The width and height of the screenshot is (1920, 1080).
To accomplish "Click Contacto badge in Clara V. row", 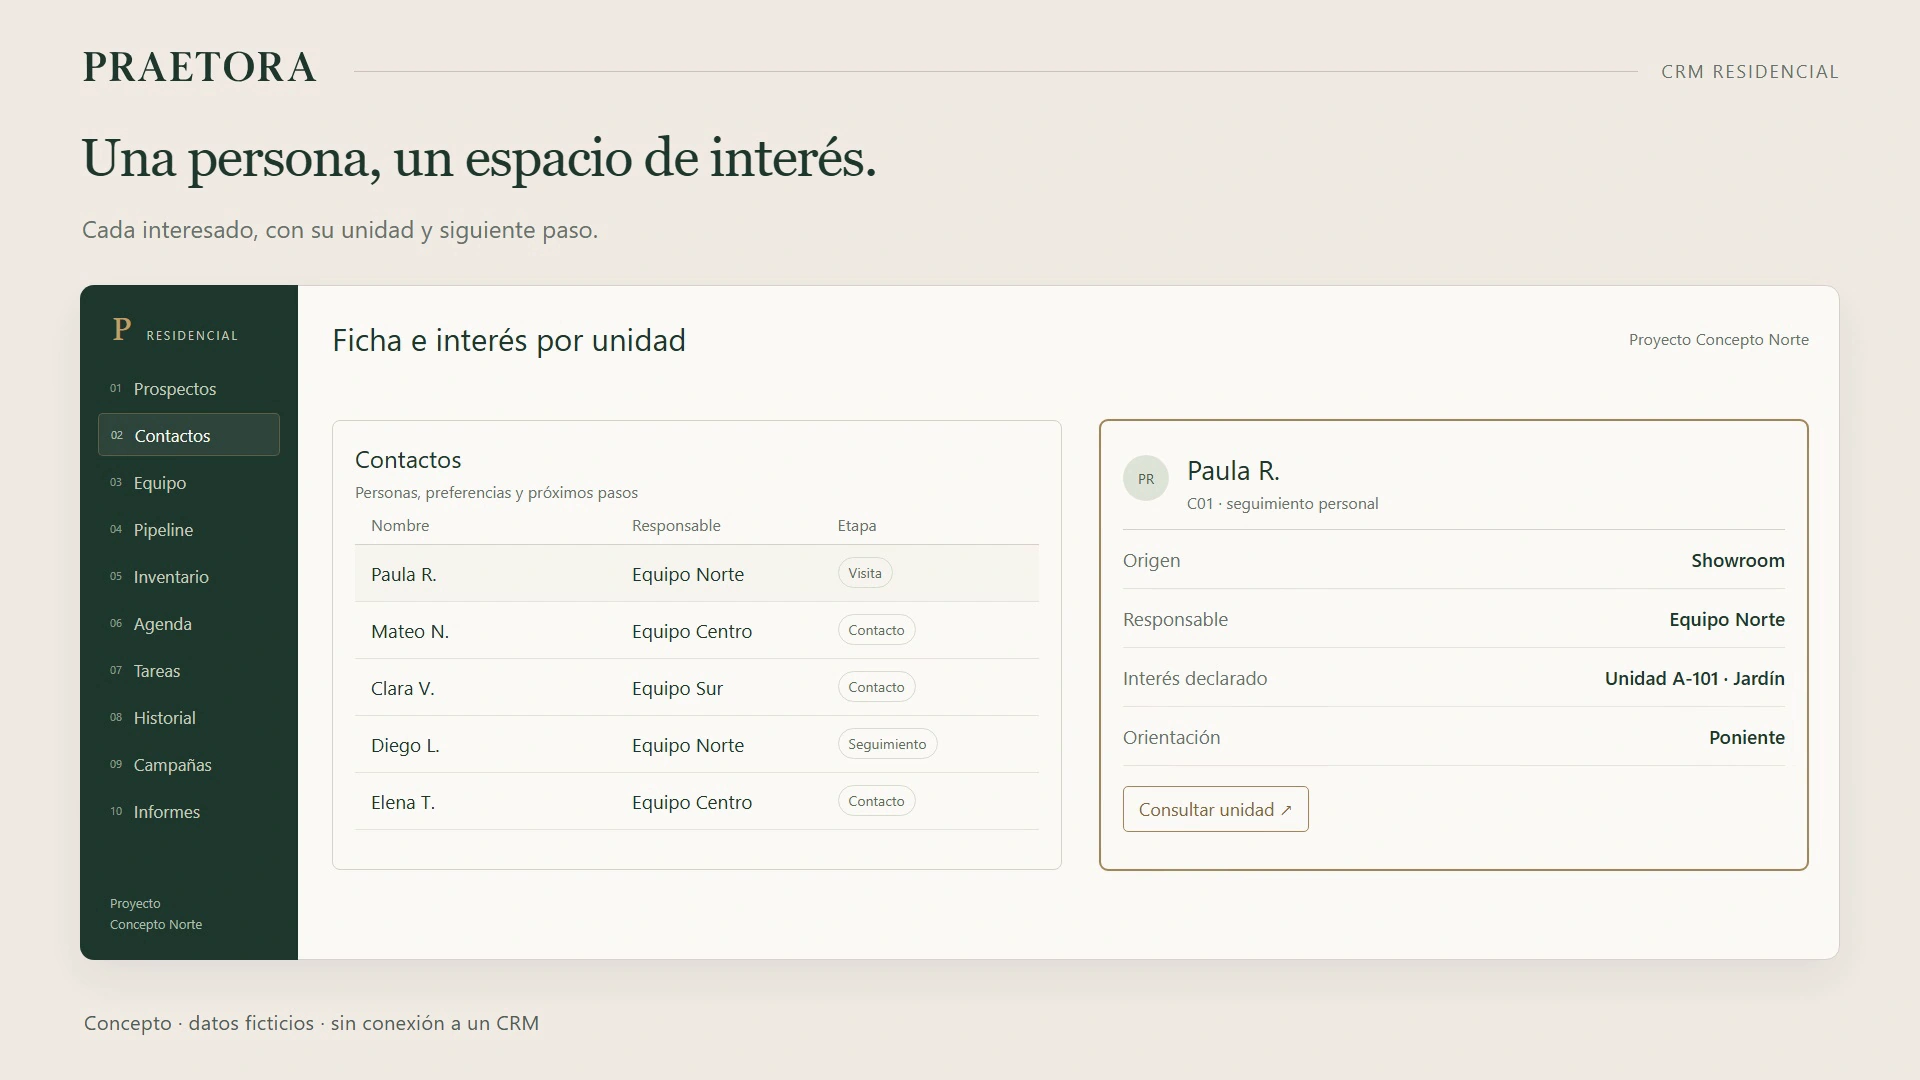I will point(876,687).
